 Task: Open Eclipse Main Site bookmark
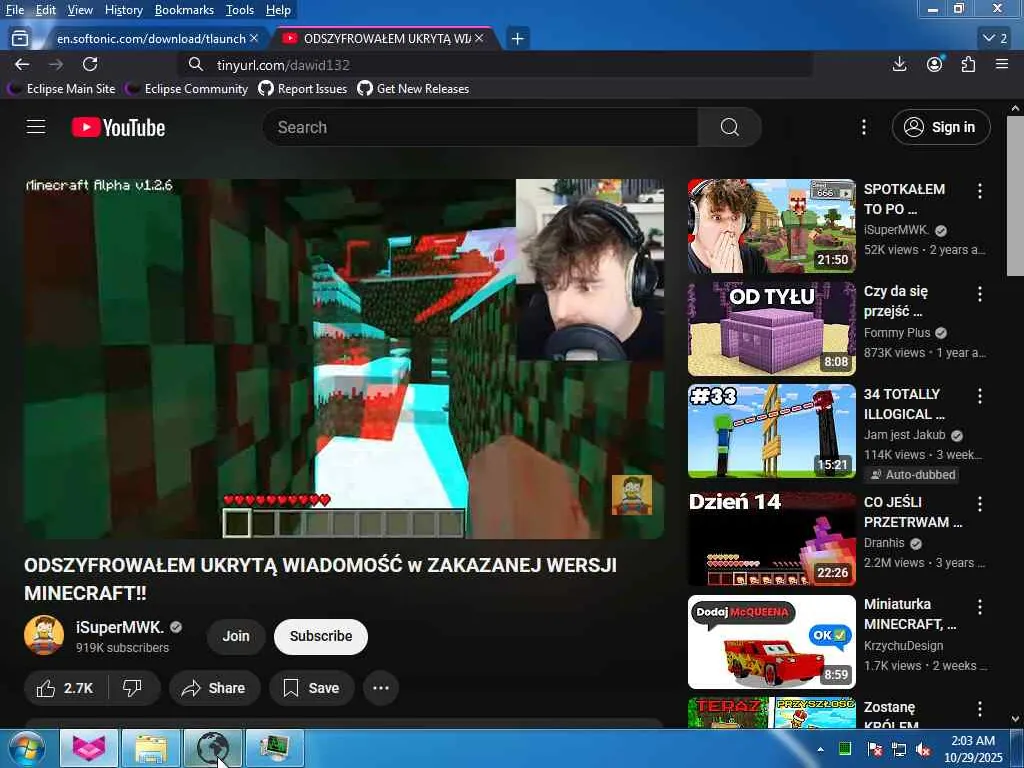click(x=63, y=89)
